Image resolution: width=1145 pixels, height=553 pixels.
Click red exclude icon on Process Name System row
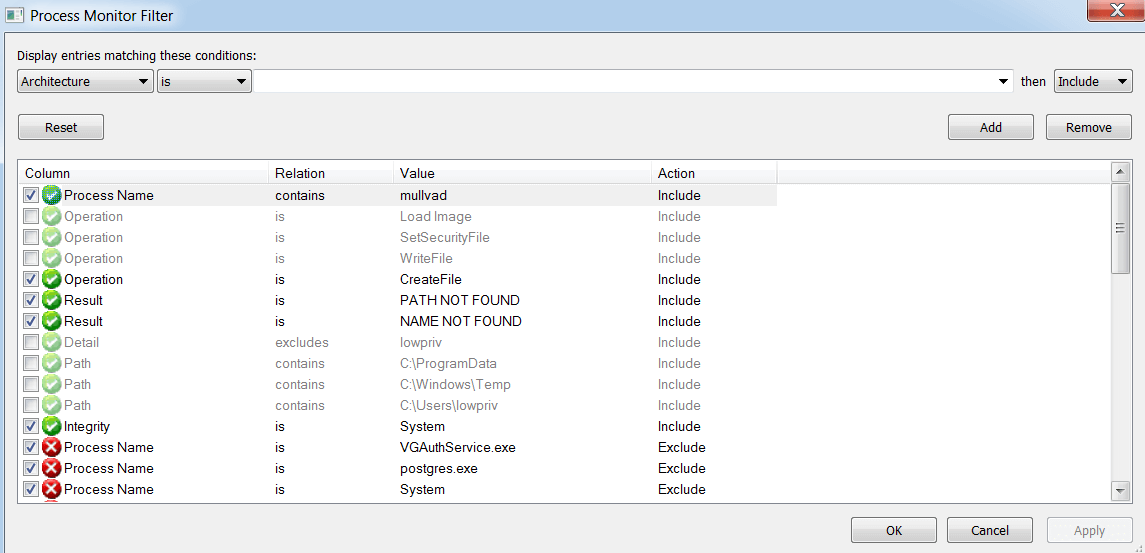coord(51,489)
